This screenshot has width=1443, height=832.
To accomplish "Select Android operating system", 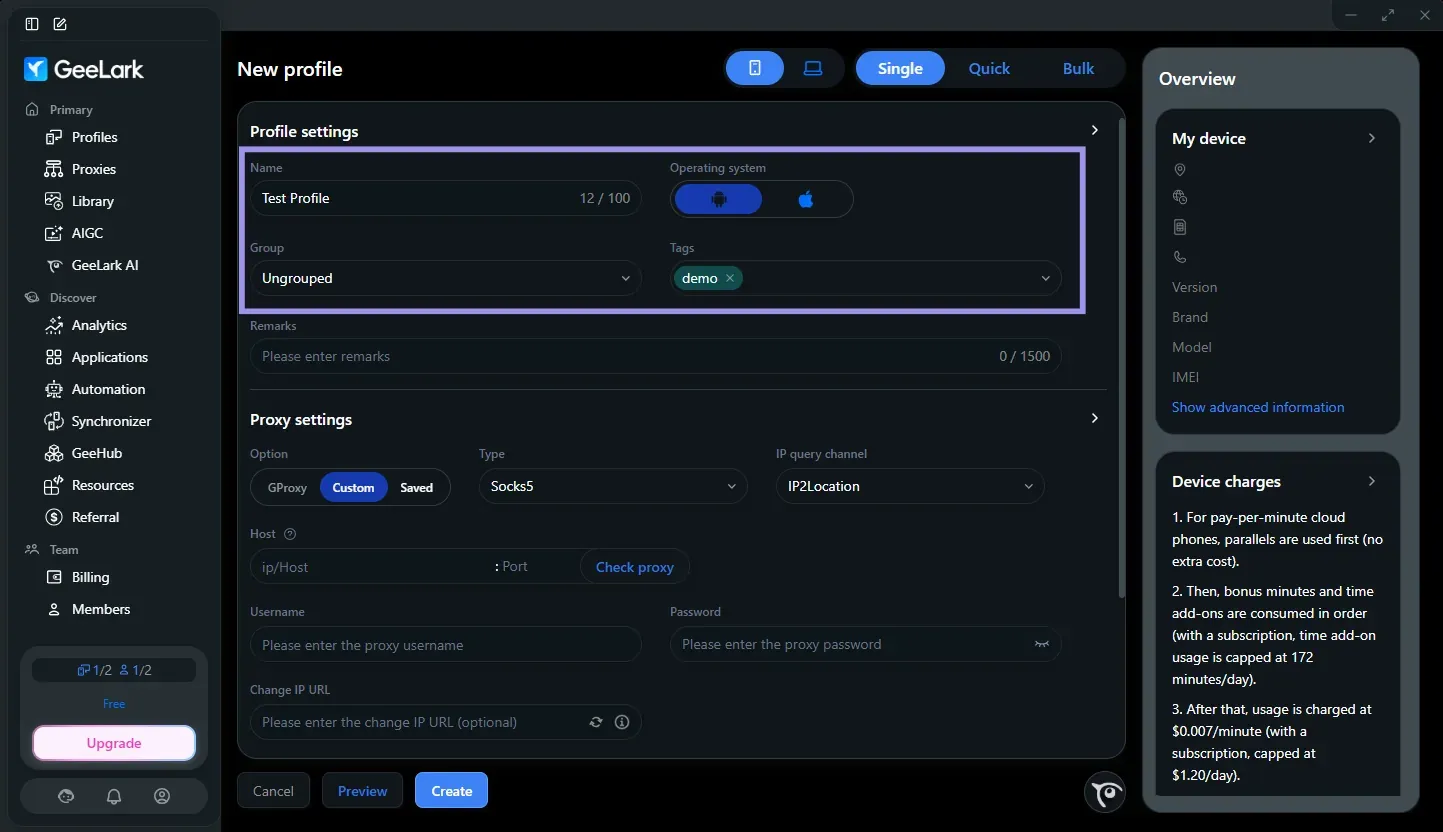I will (718, 199).
